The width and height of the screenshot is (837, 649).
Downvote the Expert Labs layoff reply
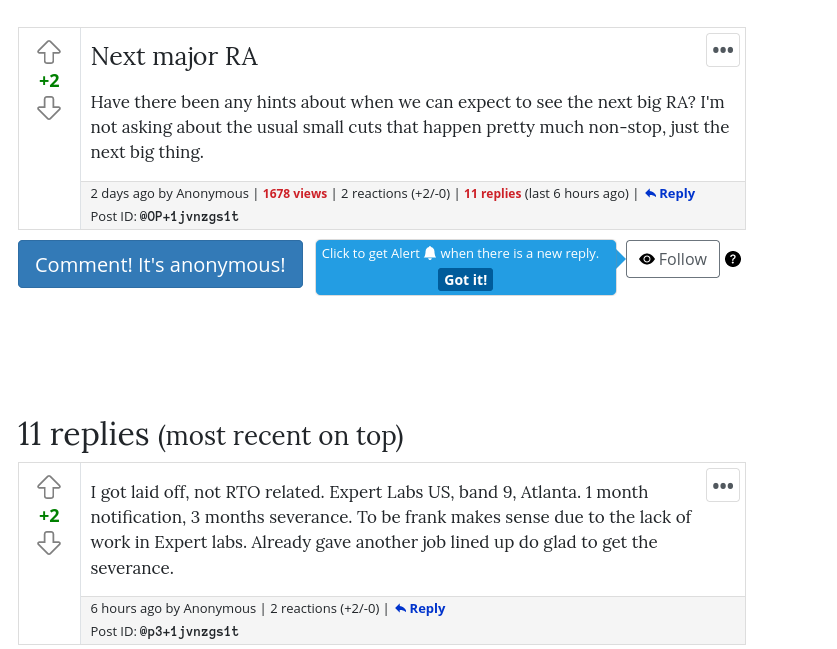(49, 543)
